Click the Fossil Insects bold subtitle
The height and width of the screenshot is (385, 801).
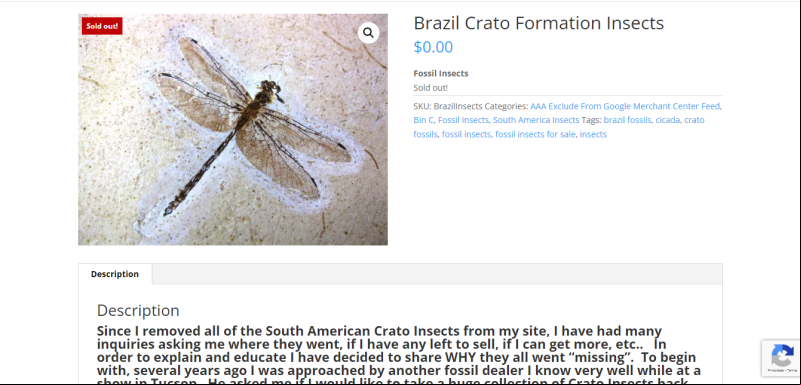pyautogui.click(x=441, y=74)
